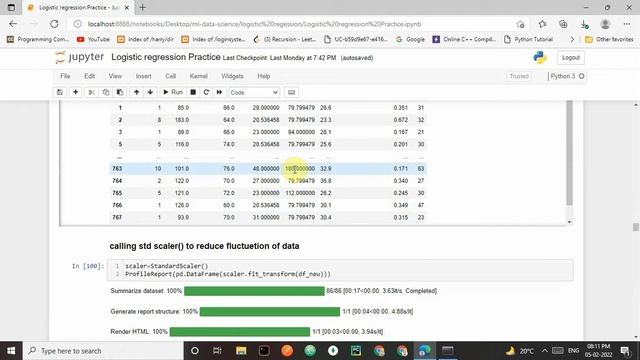This screenshot has height=360, width=640.
Task: Open the Edit menu
Action: (89, 76)
